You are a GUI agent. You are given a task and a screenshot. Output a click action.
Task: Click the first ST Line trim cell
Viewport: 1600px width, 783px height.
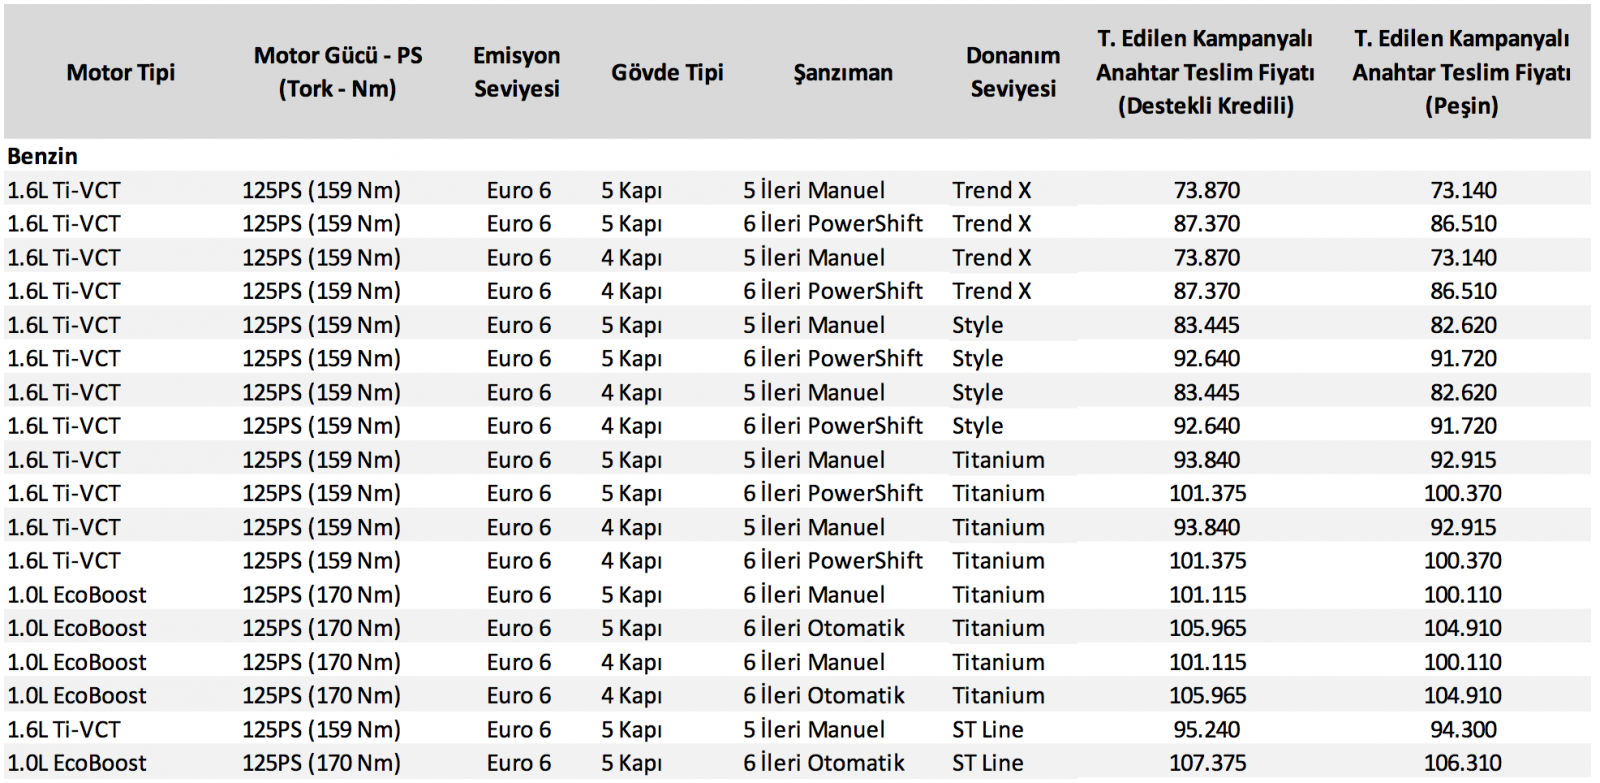pyautogui.click(x=988, y=730)
